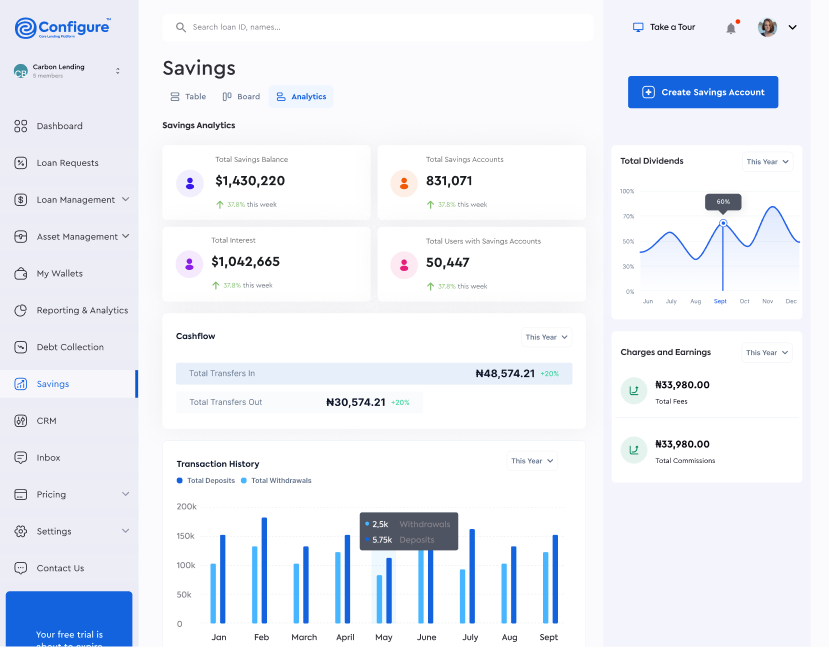Open My Wallets from the sidebar
The height and width of the screenshot is (647, 829).
[x=58, y=273]
